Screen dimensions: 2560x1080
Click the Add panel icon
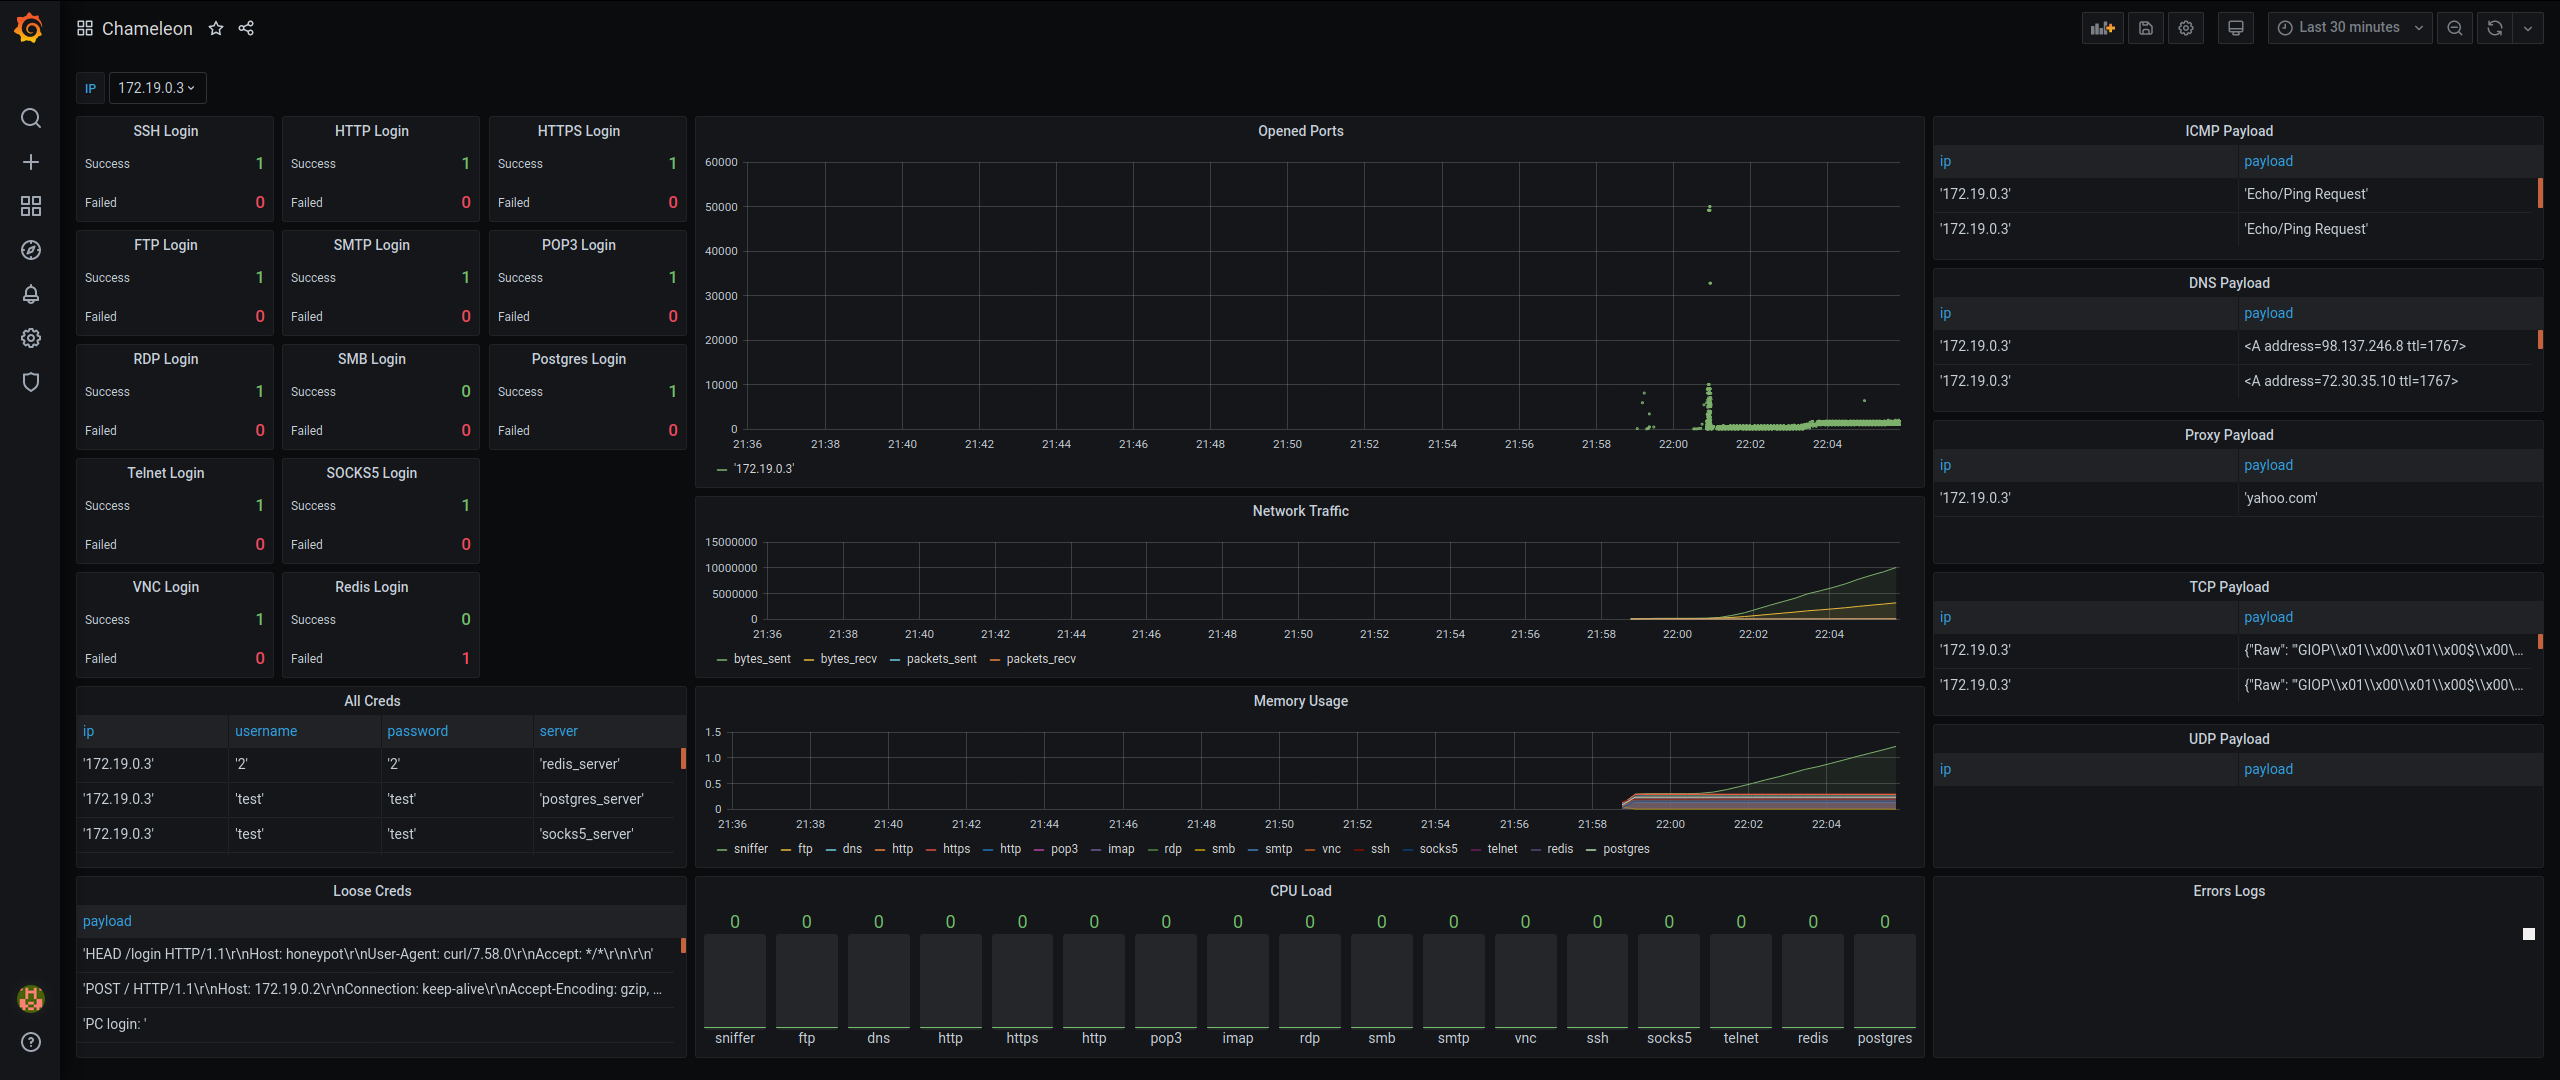point(2102,28)
